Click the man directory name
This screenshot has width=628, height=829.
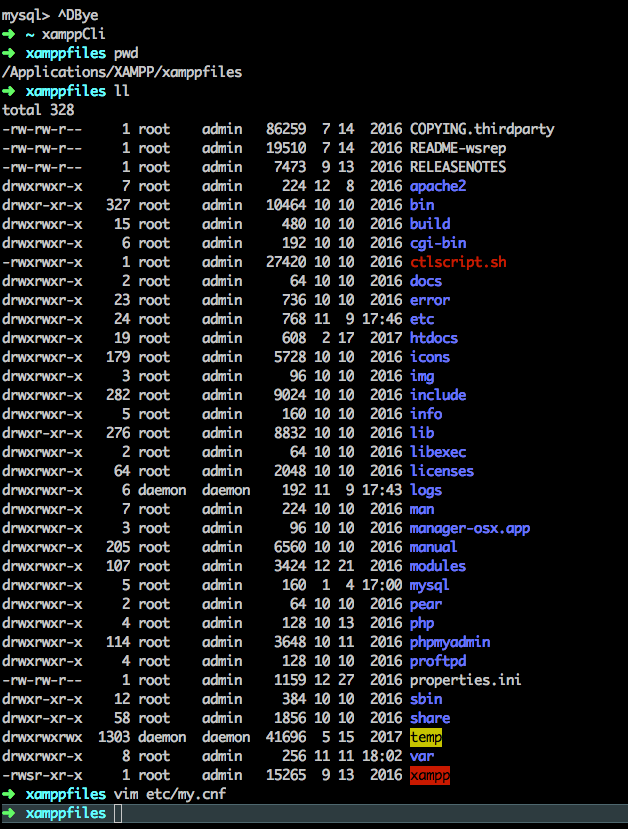pos(422,509)
